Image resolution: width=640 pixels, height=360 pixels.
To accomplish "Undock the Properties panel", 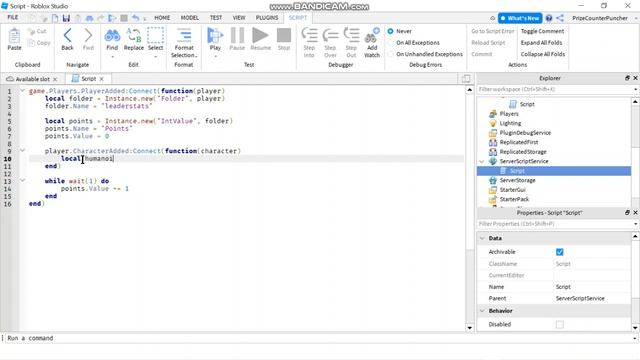I will [x=627, y=212].
